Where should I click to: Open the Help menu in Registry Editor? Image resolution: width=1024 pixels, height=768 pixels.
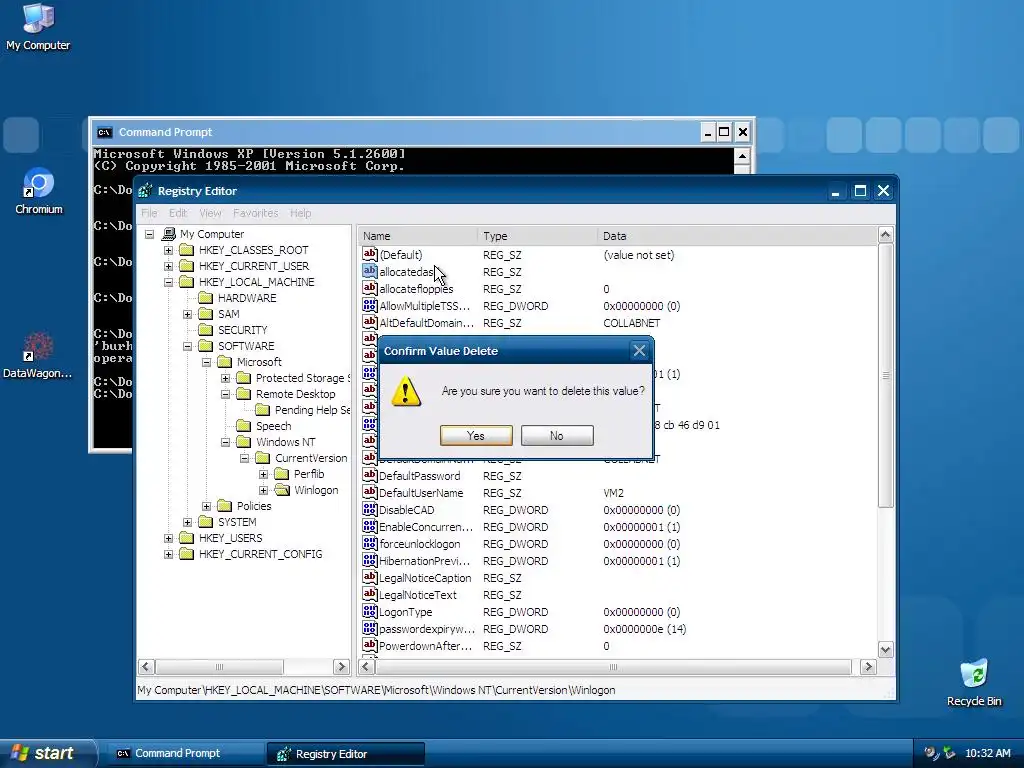point(300,213)
